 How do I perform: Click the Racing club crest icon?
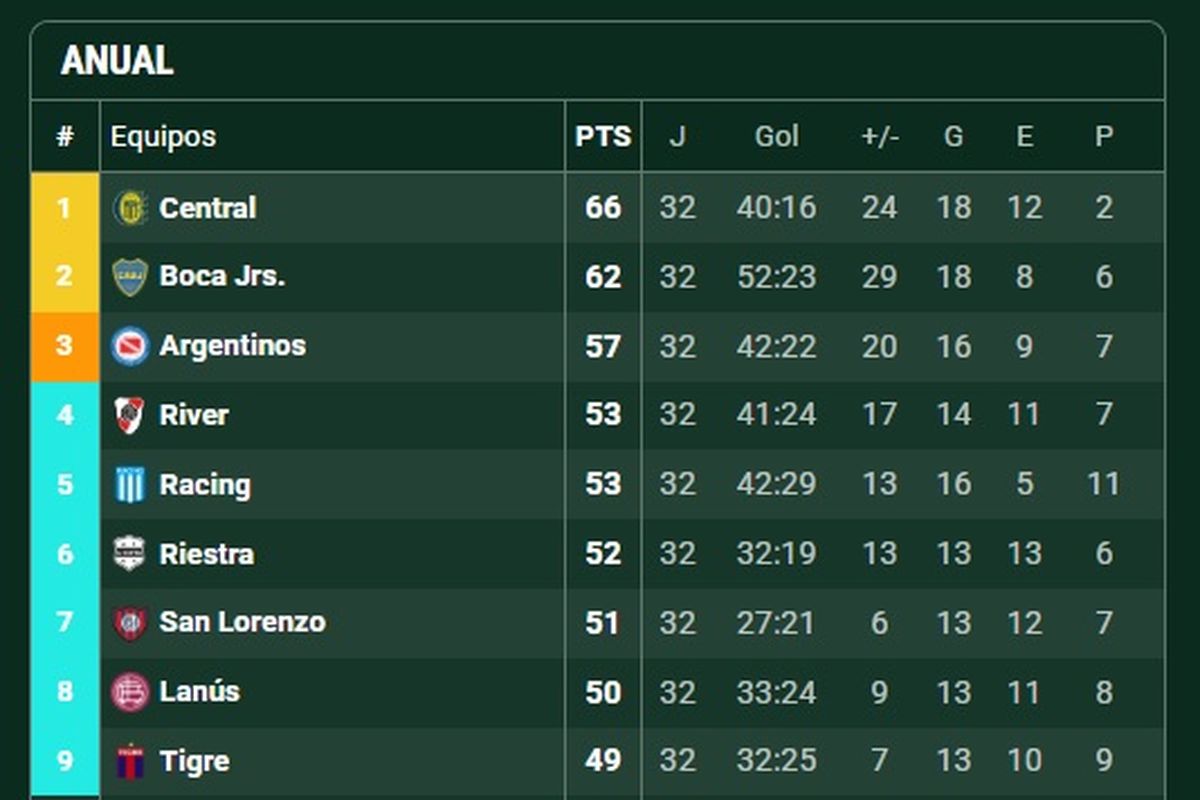pyautogui.click(x=131, y=484)
